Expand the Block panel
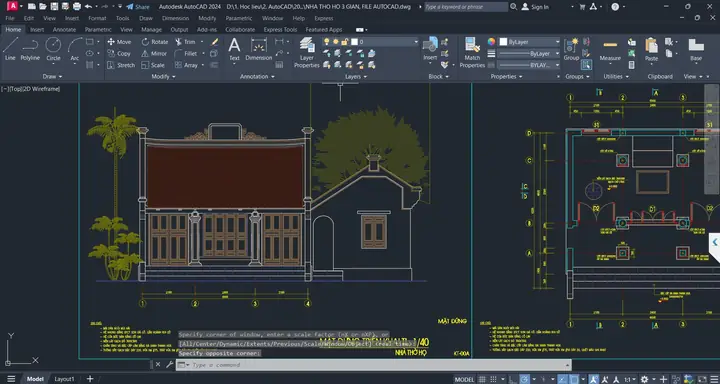Screen dimensions: 720x384 click(x=439, y=77)
